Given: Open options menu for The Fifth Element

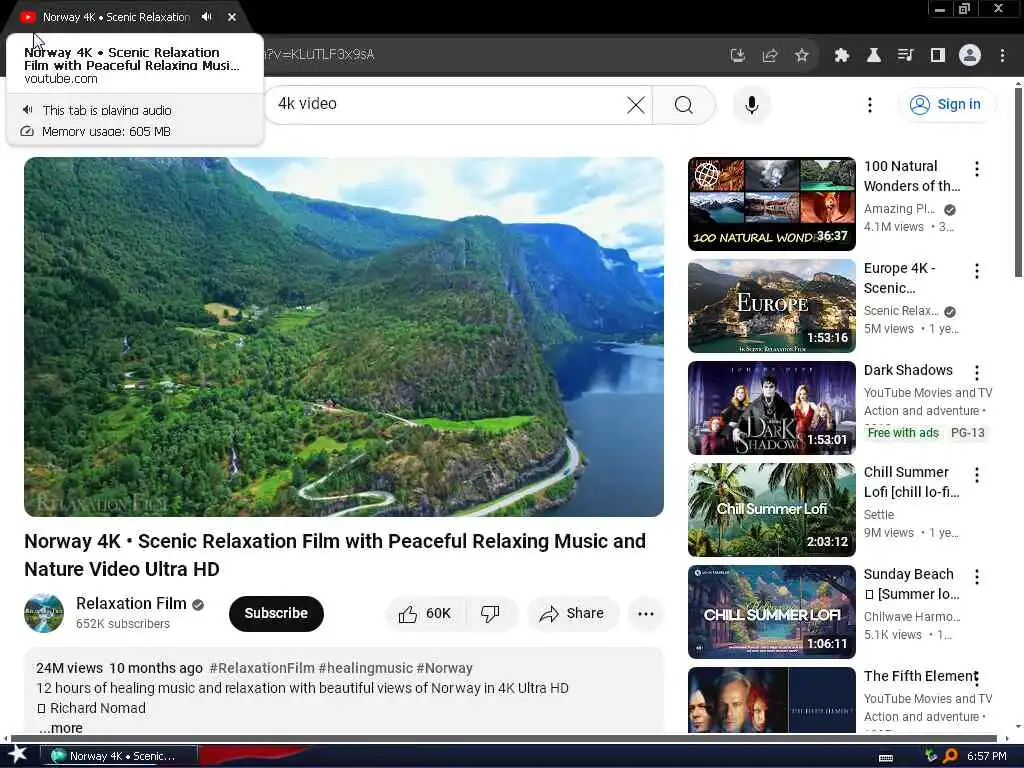Looking at the screenshot, I should [976, 679].
